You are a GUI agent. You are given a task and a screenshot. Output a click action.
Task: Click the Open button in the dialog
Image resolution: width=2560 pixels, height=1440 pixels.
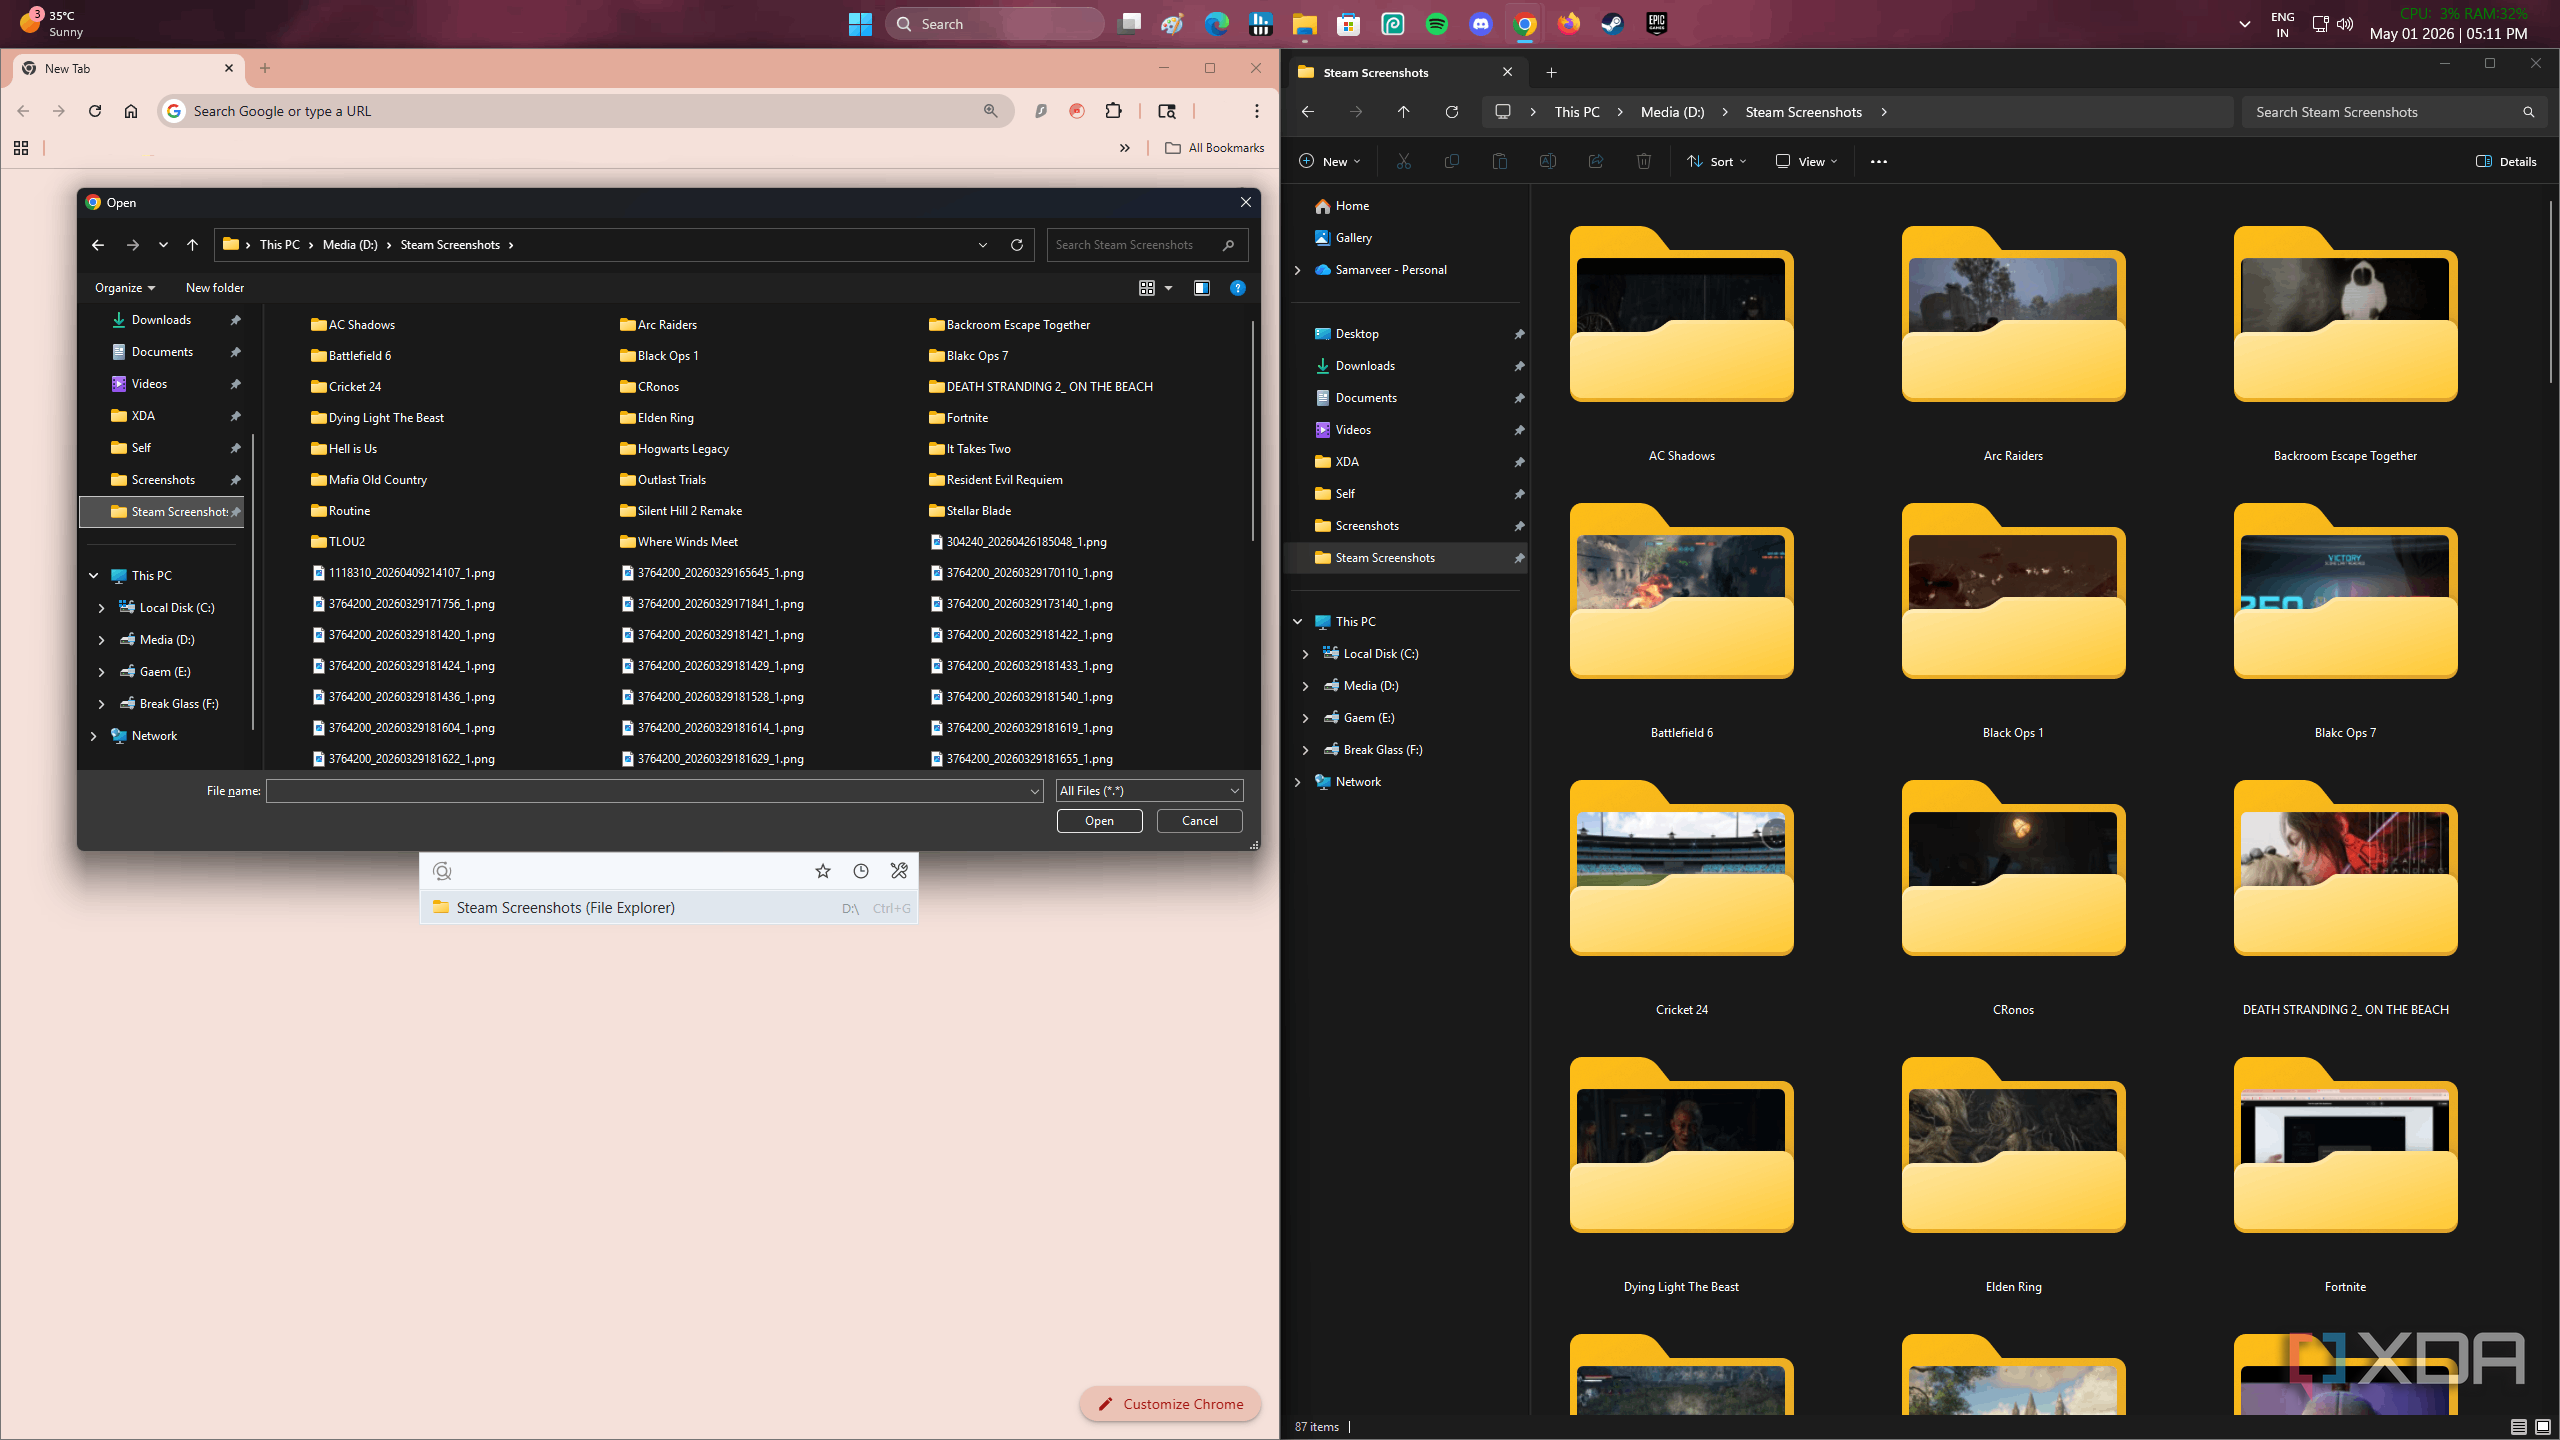coord(1099,821)
